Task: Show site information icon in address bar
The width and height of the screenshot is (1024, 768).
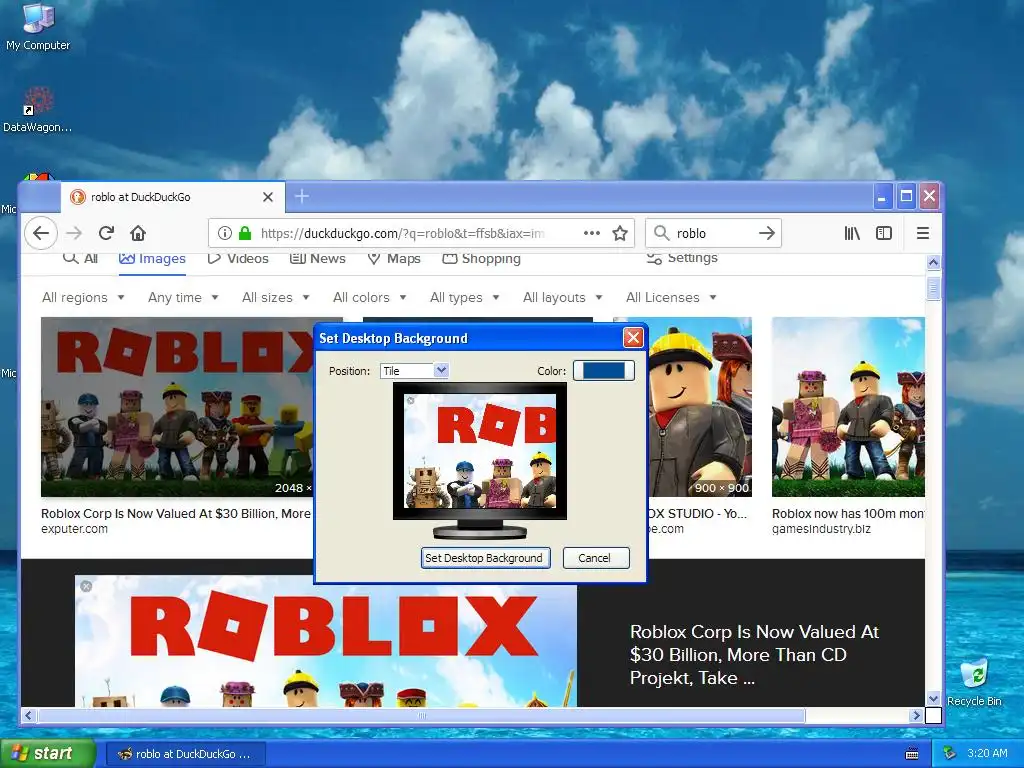Action: (x=224, y=233)
